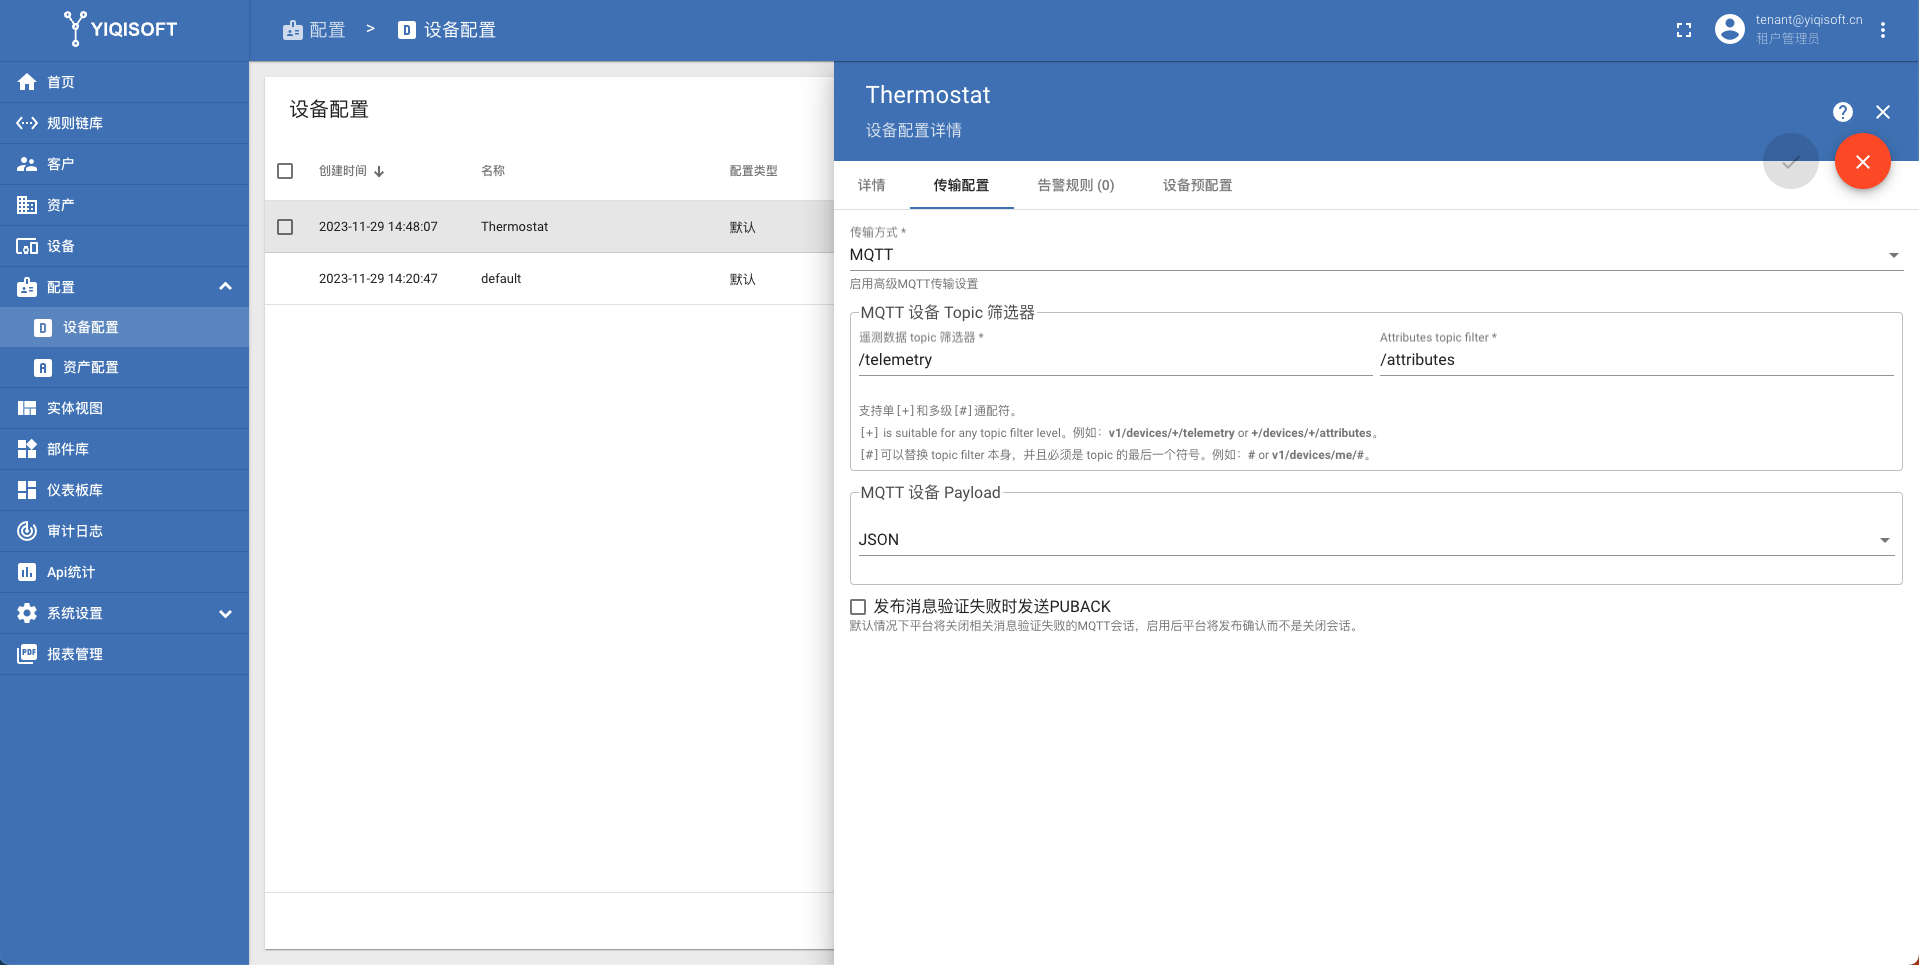This screenshot has height=965, width=1919.
Task: Toggle fullscreen mode icon in header
Action: coord(1684,30)
